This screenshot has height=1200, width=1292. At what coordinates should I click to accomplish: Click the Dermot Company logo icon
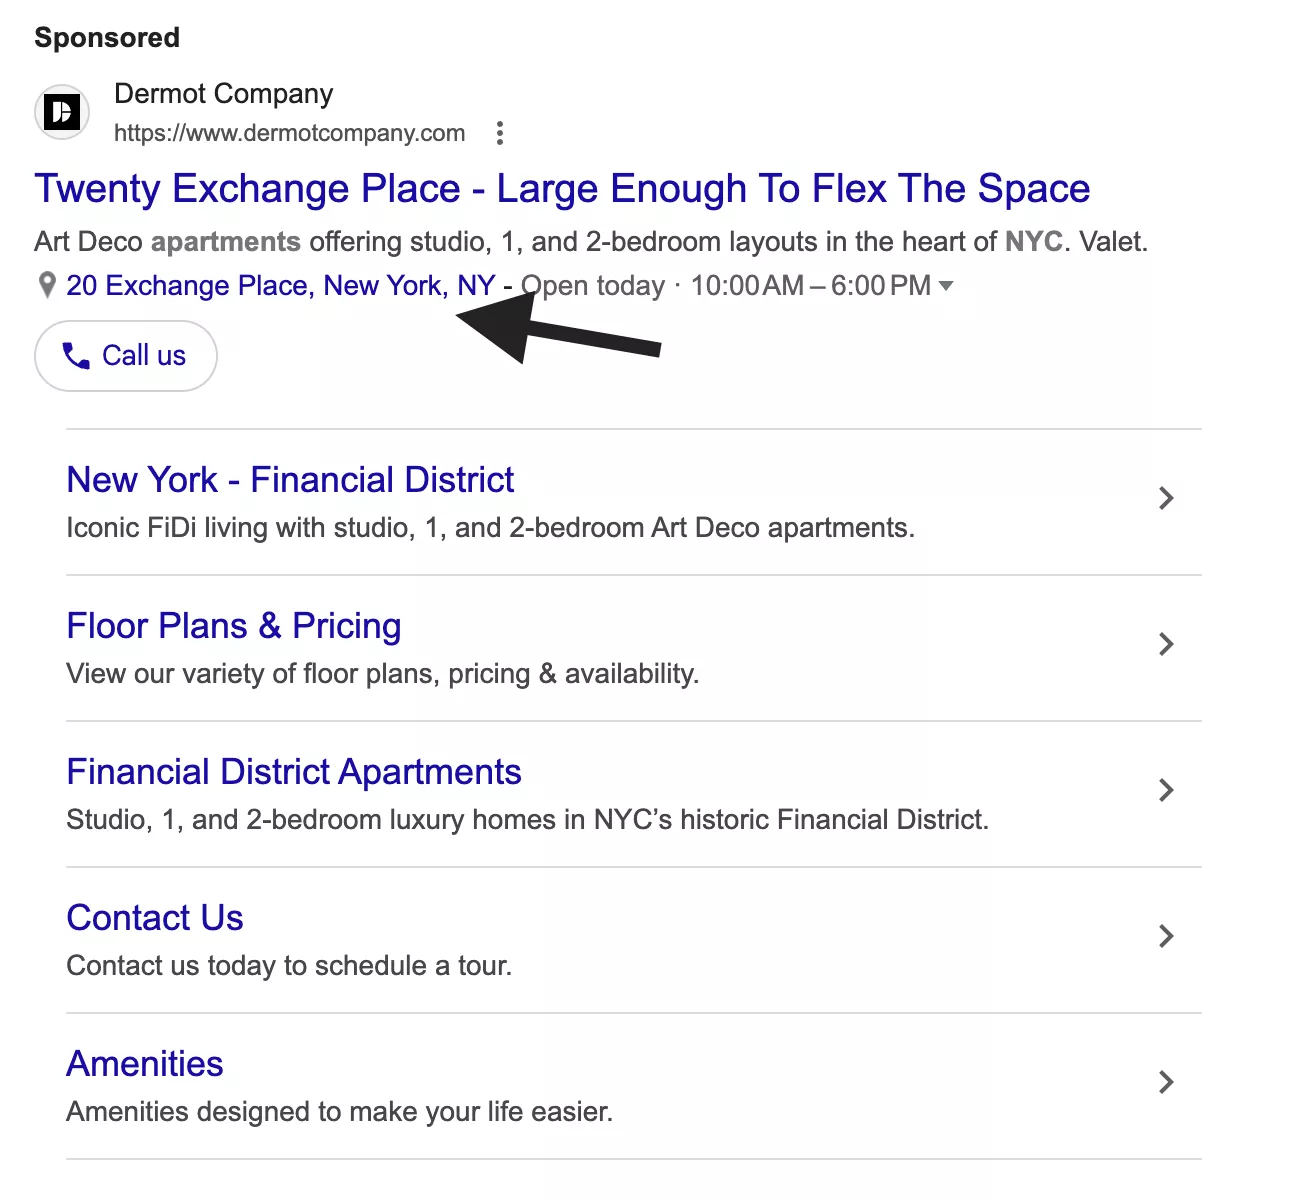[x=61, y=112]
